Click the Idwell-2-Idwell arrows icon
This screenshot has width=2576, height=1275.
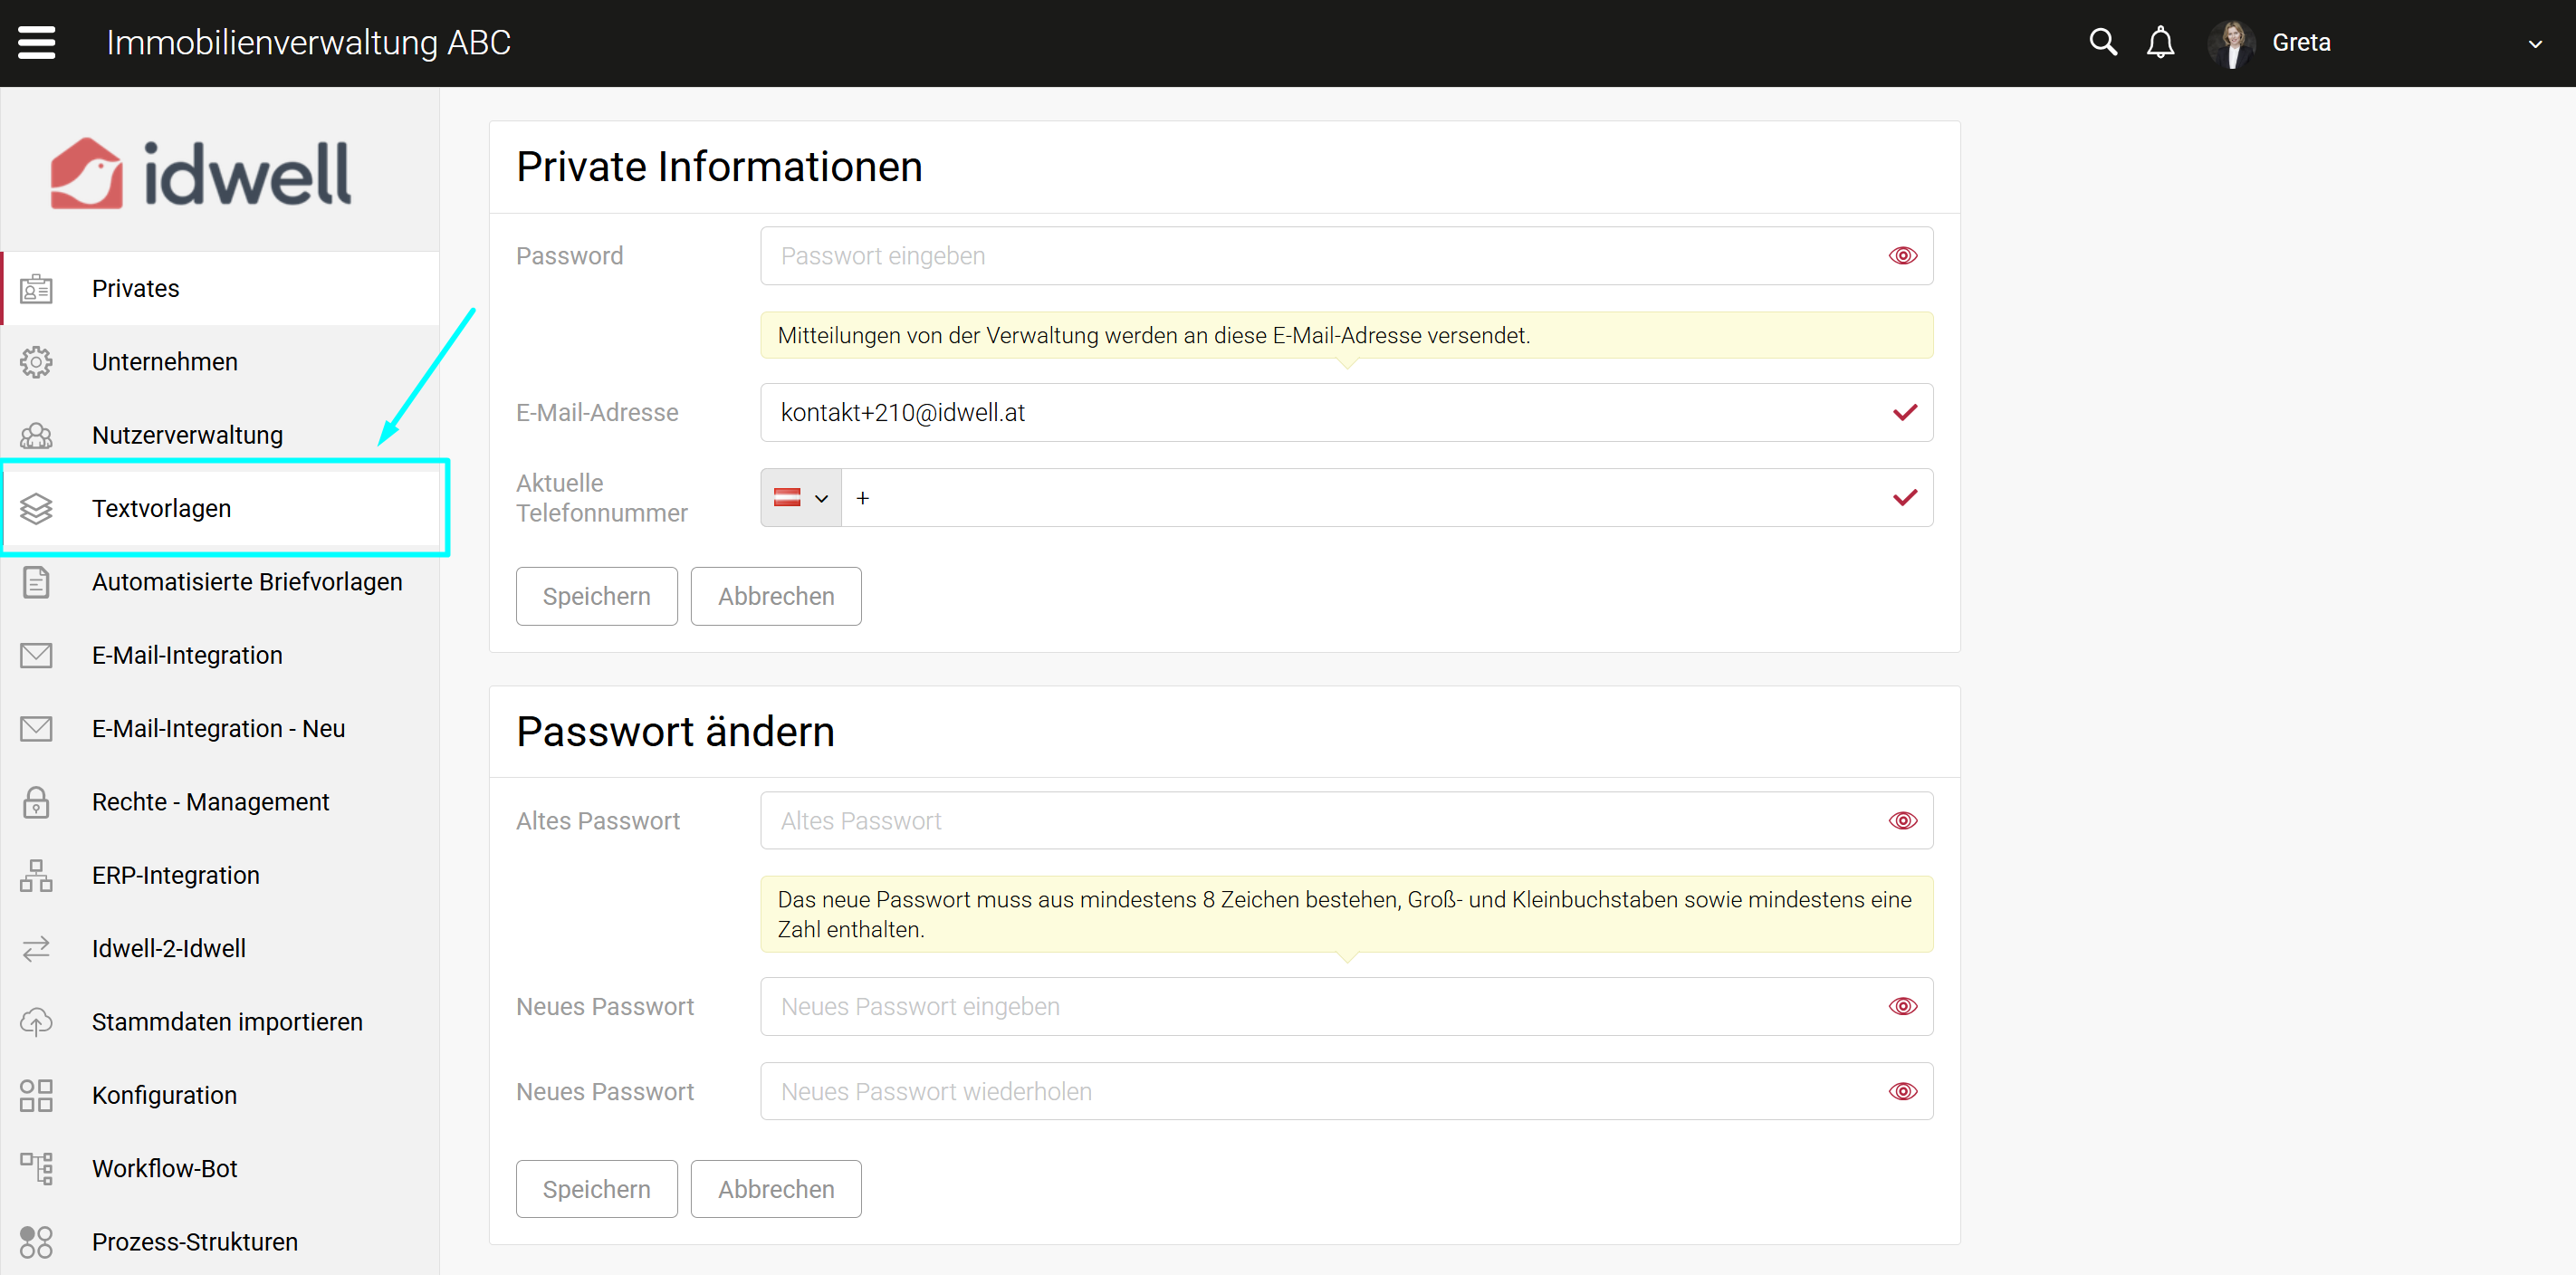point(37,948)
